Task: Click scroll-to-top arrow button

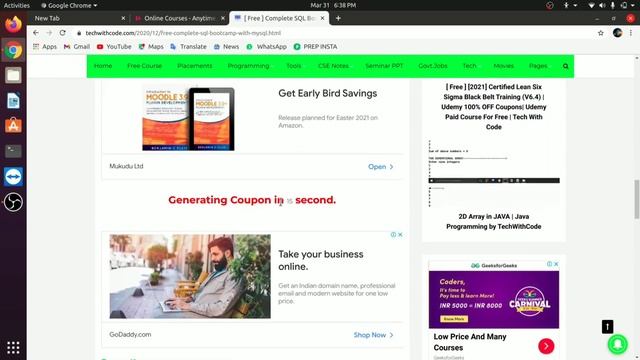Action: [607, 327]
